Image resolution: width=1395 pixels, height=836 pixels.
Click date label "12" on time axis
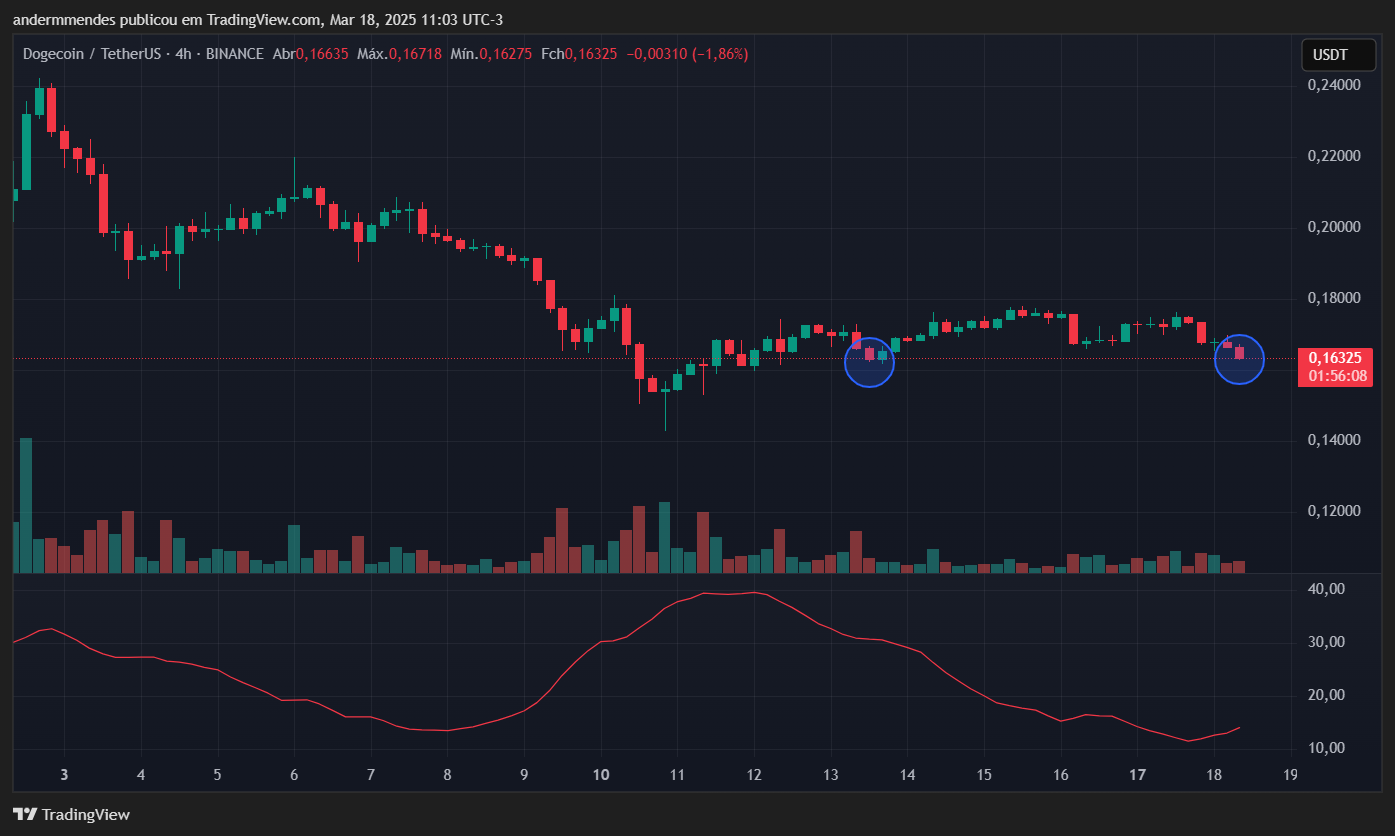coord(754,775)
